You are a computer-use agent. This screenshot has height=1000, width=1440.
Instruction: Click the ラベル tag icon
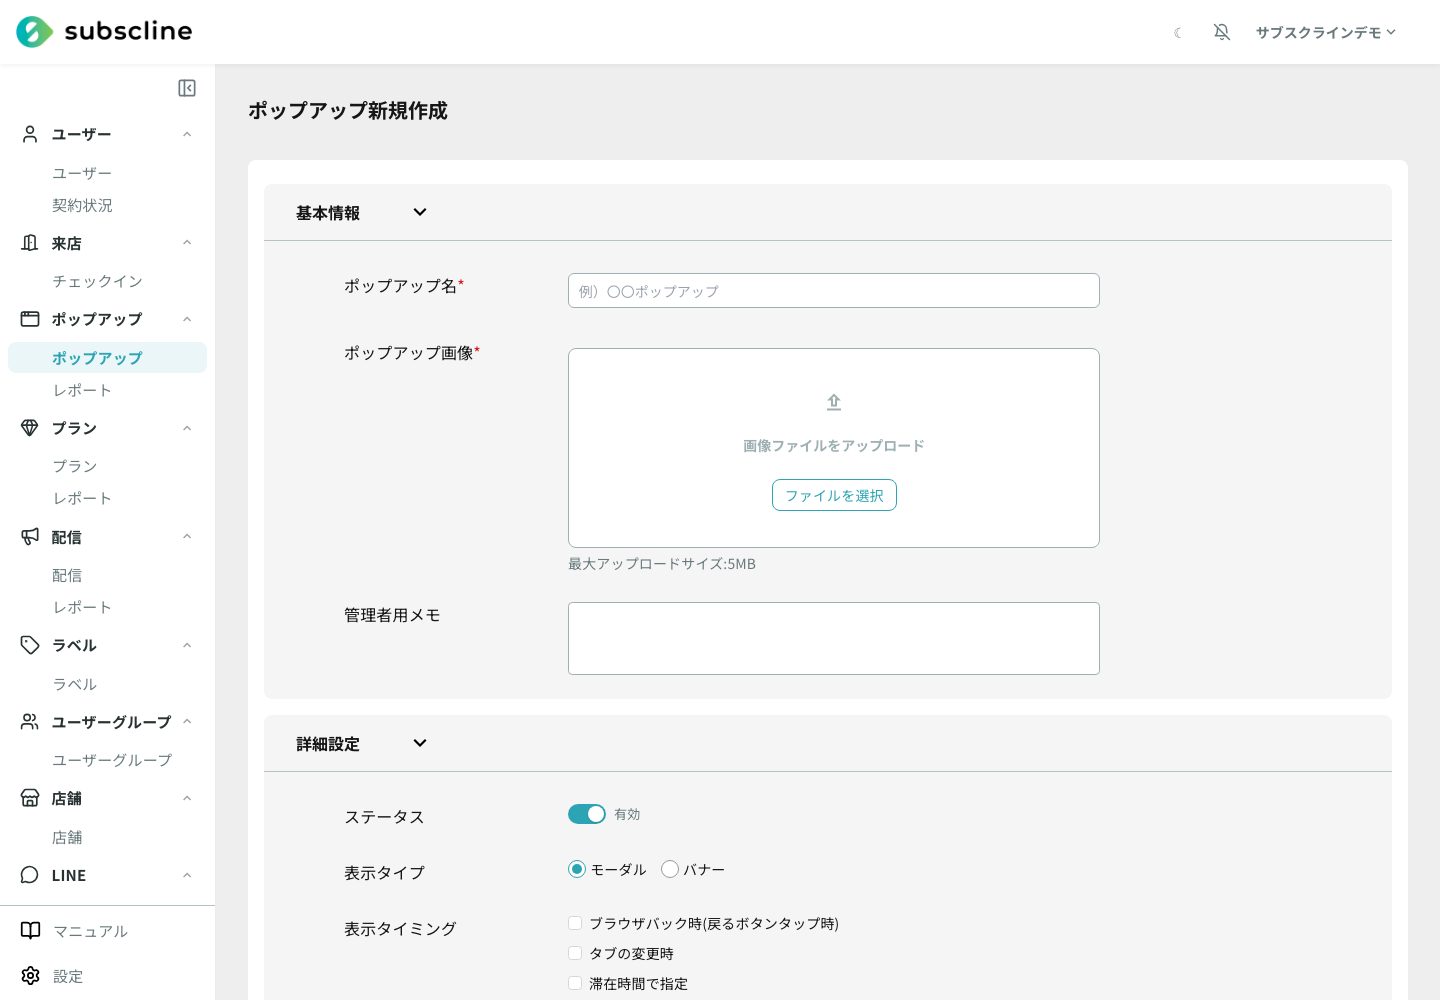tap(30, 645)
